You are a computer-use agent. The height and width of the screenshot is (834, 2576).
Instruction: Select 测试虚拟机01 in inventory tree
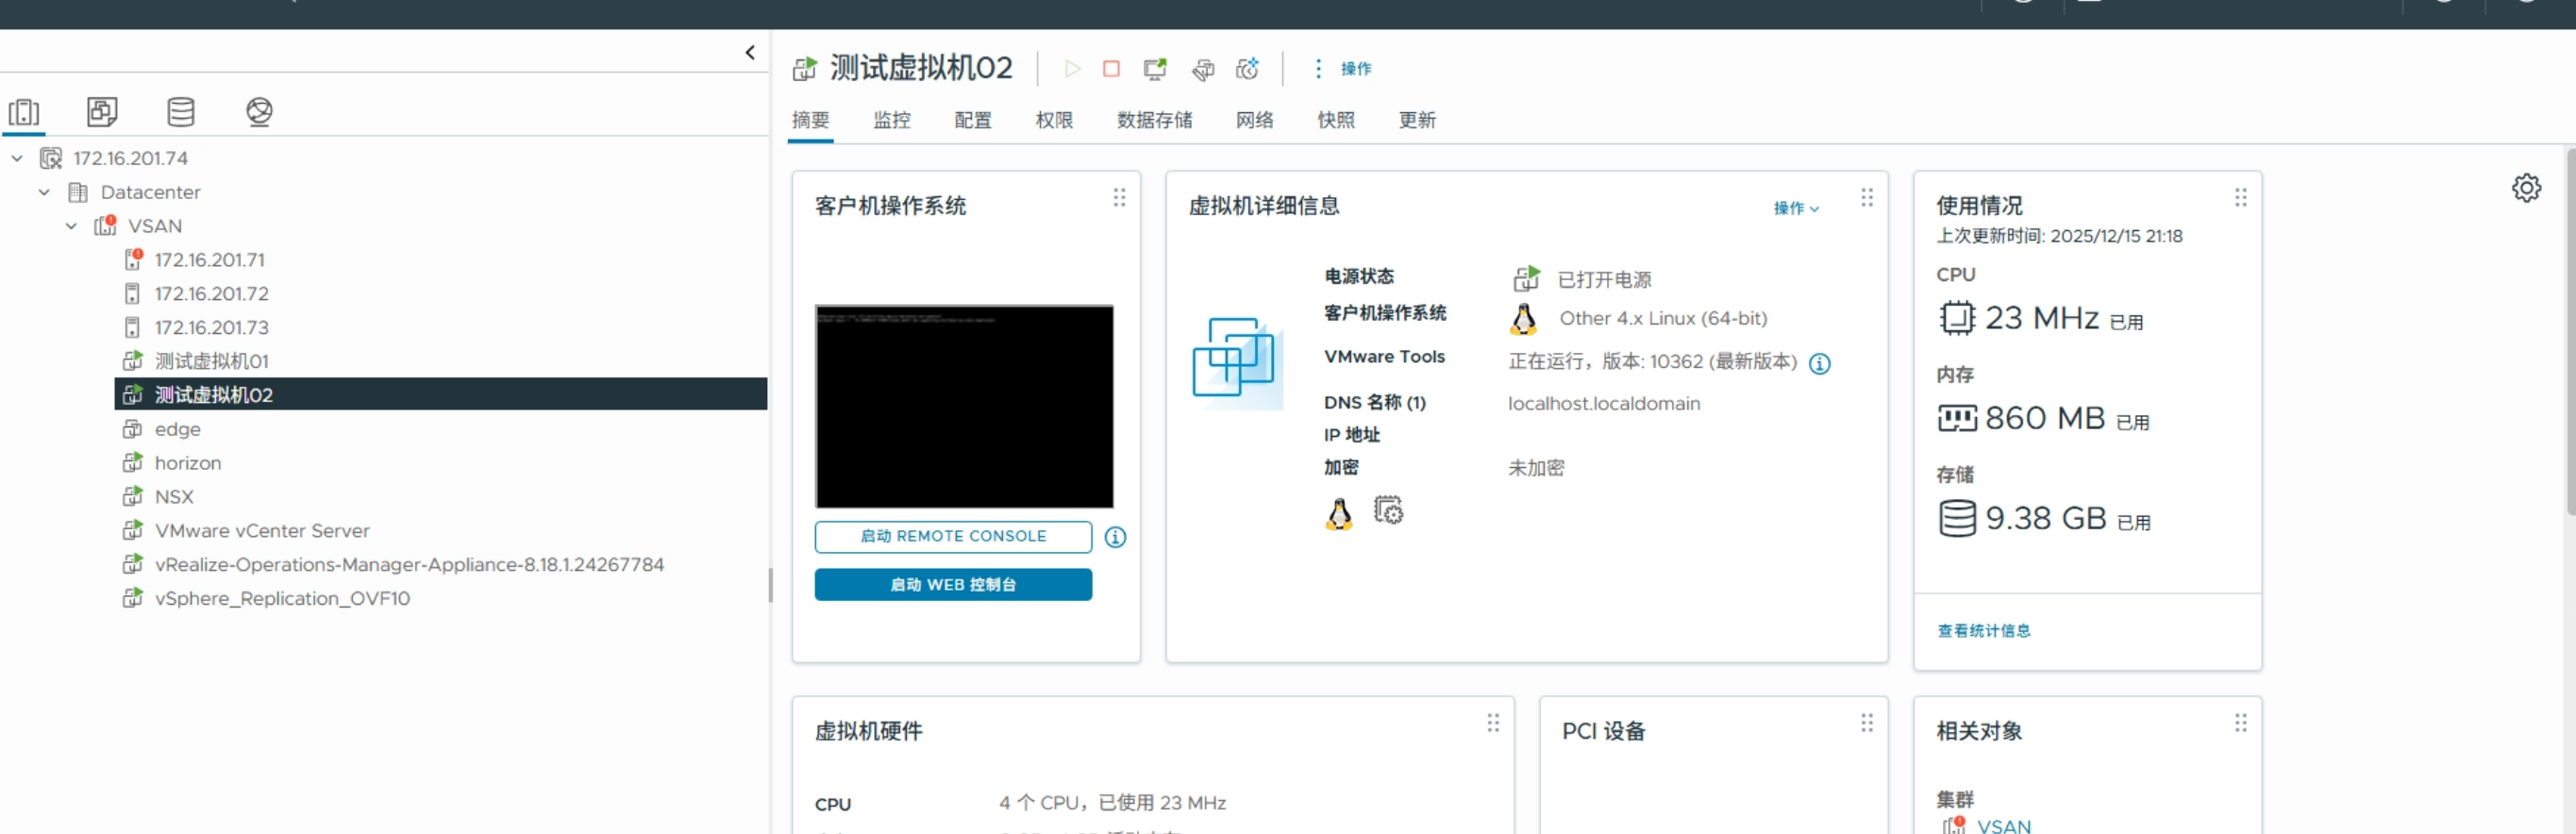(x=211, y=362)
